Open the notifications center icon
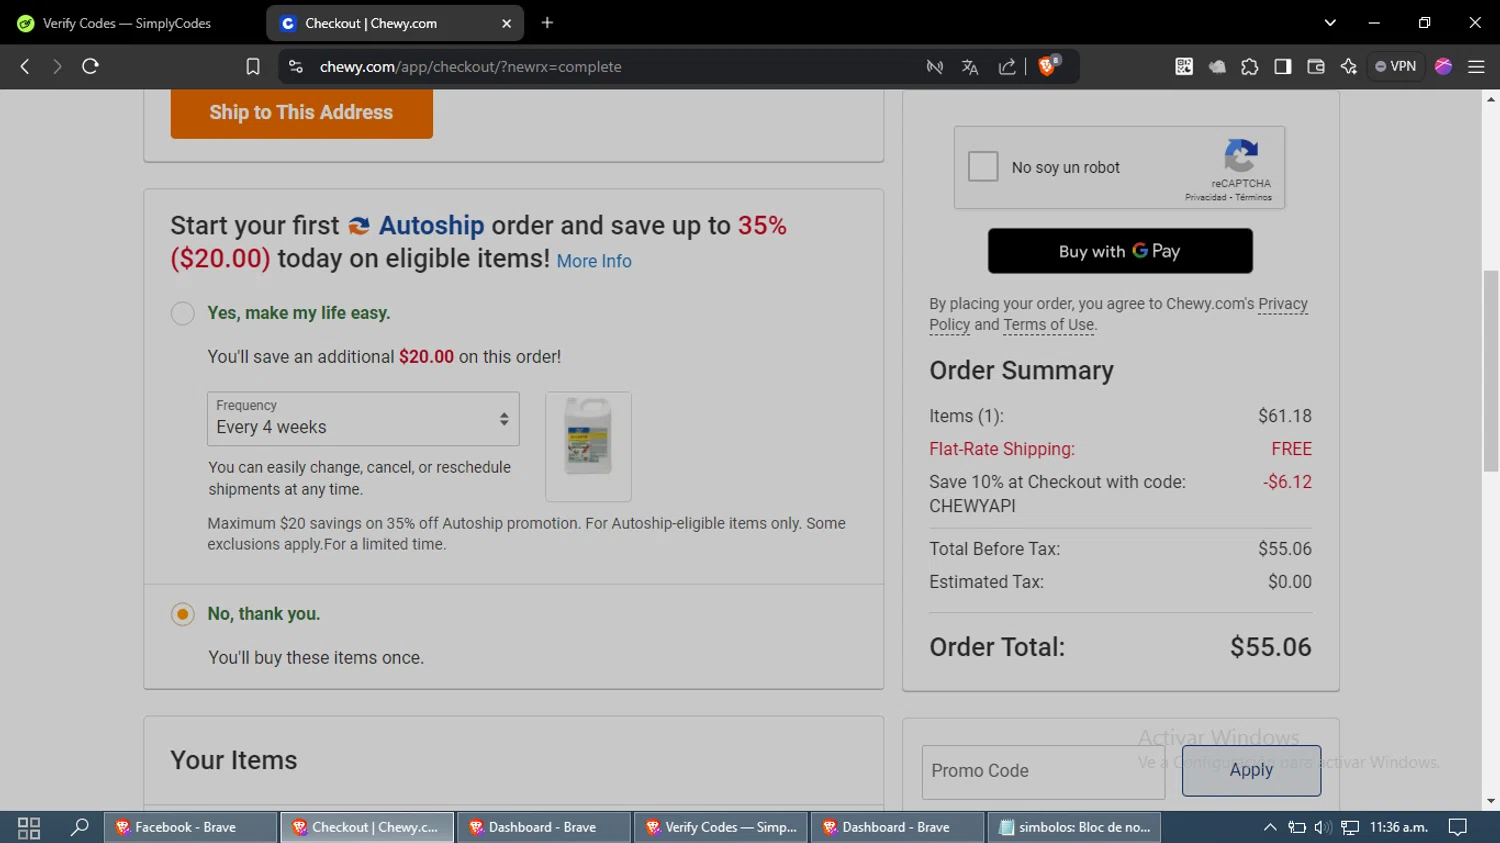 click(1458, 828)
